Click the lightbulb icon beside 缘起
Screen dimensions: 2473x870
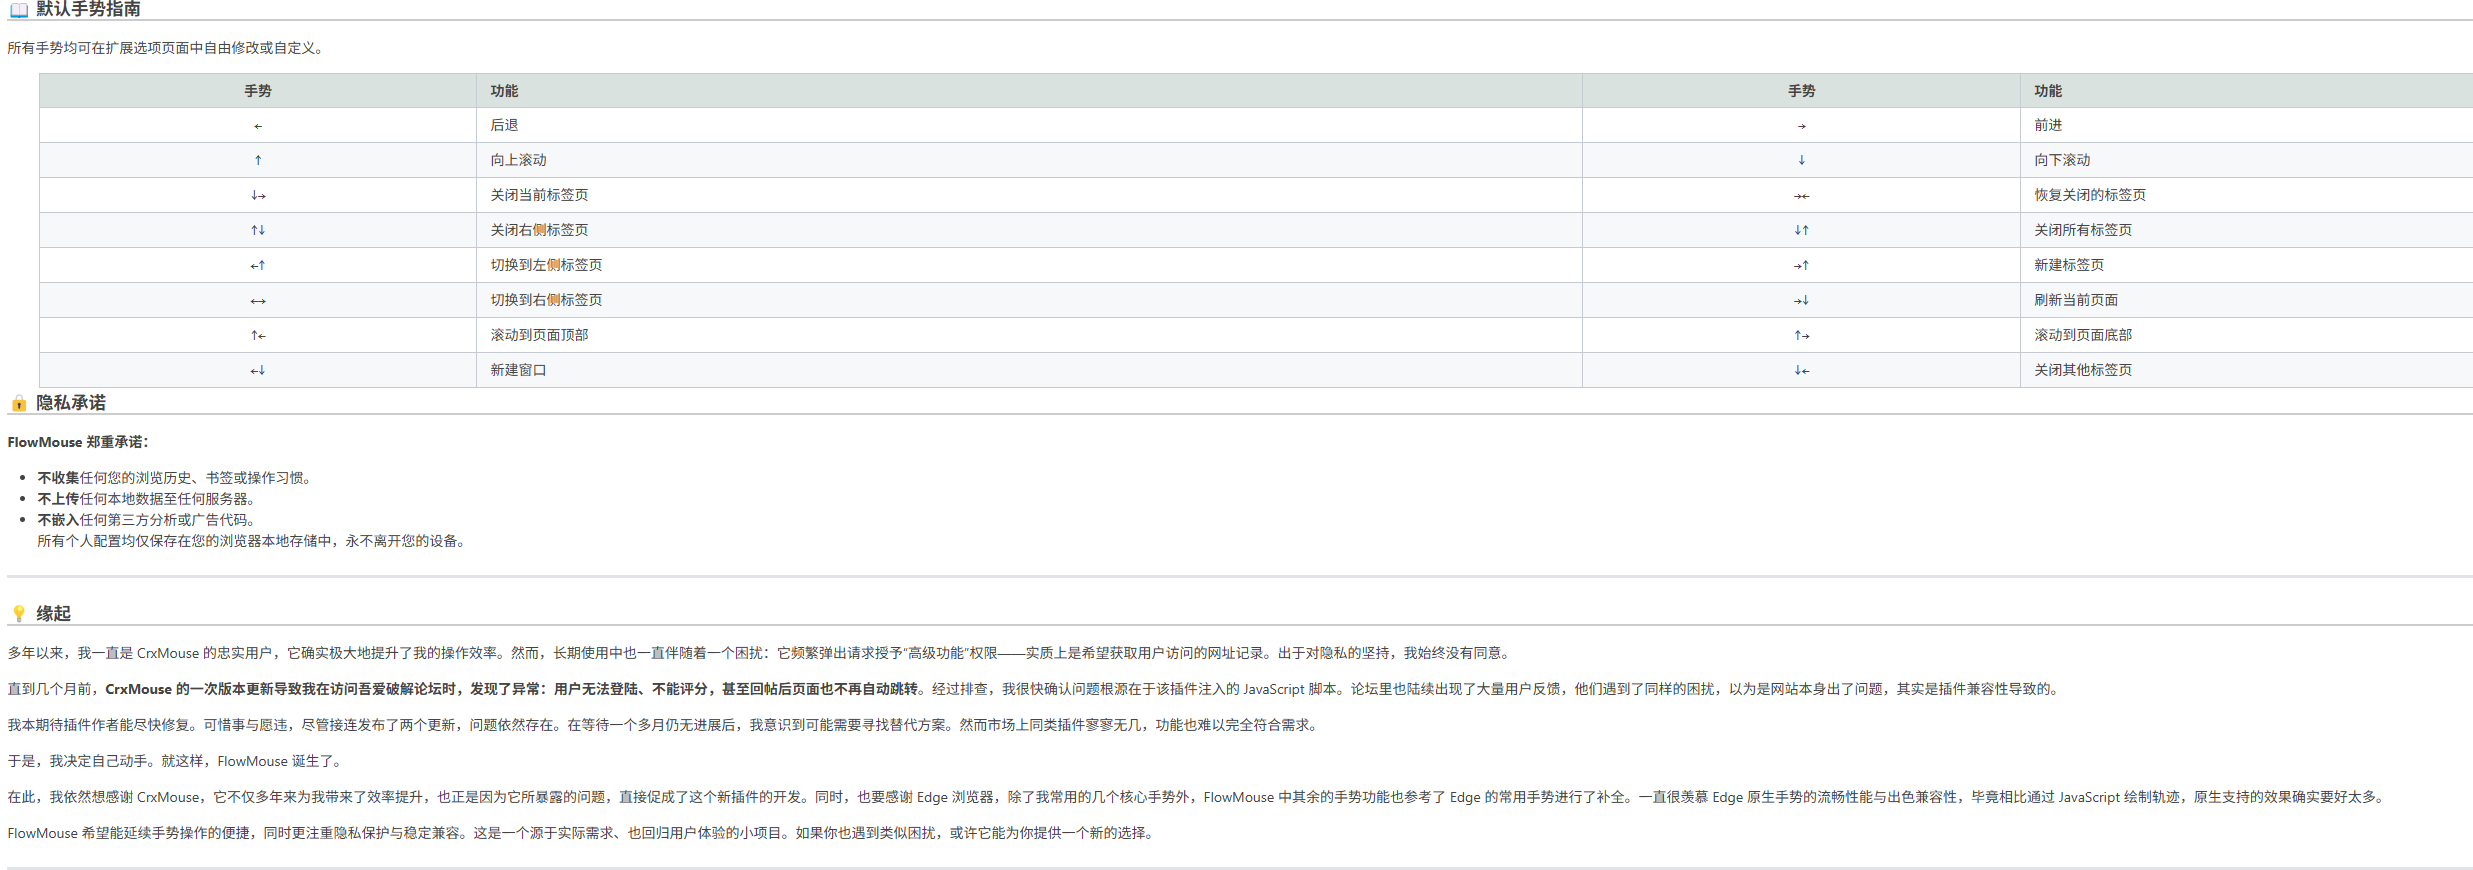coord(19,613)
